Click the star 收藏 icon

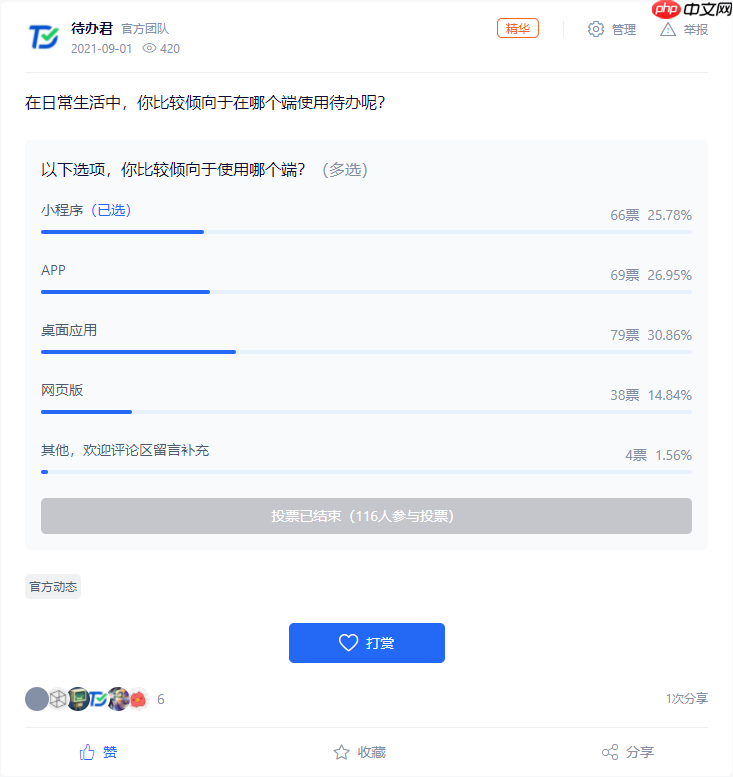(341, 752)
